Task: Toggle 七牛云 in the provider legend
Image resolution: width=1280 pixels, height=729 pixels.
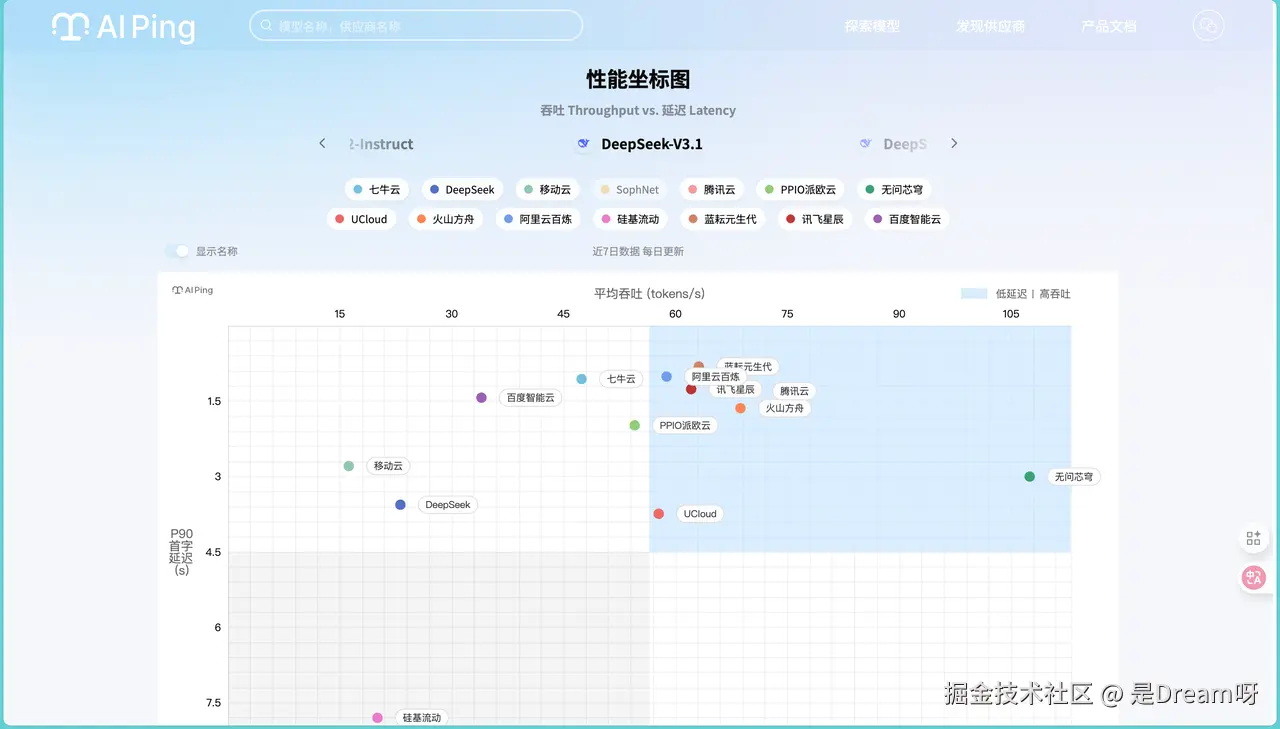Action: (x=377, y=189)
